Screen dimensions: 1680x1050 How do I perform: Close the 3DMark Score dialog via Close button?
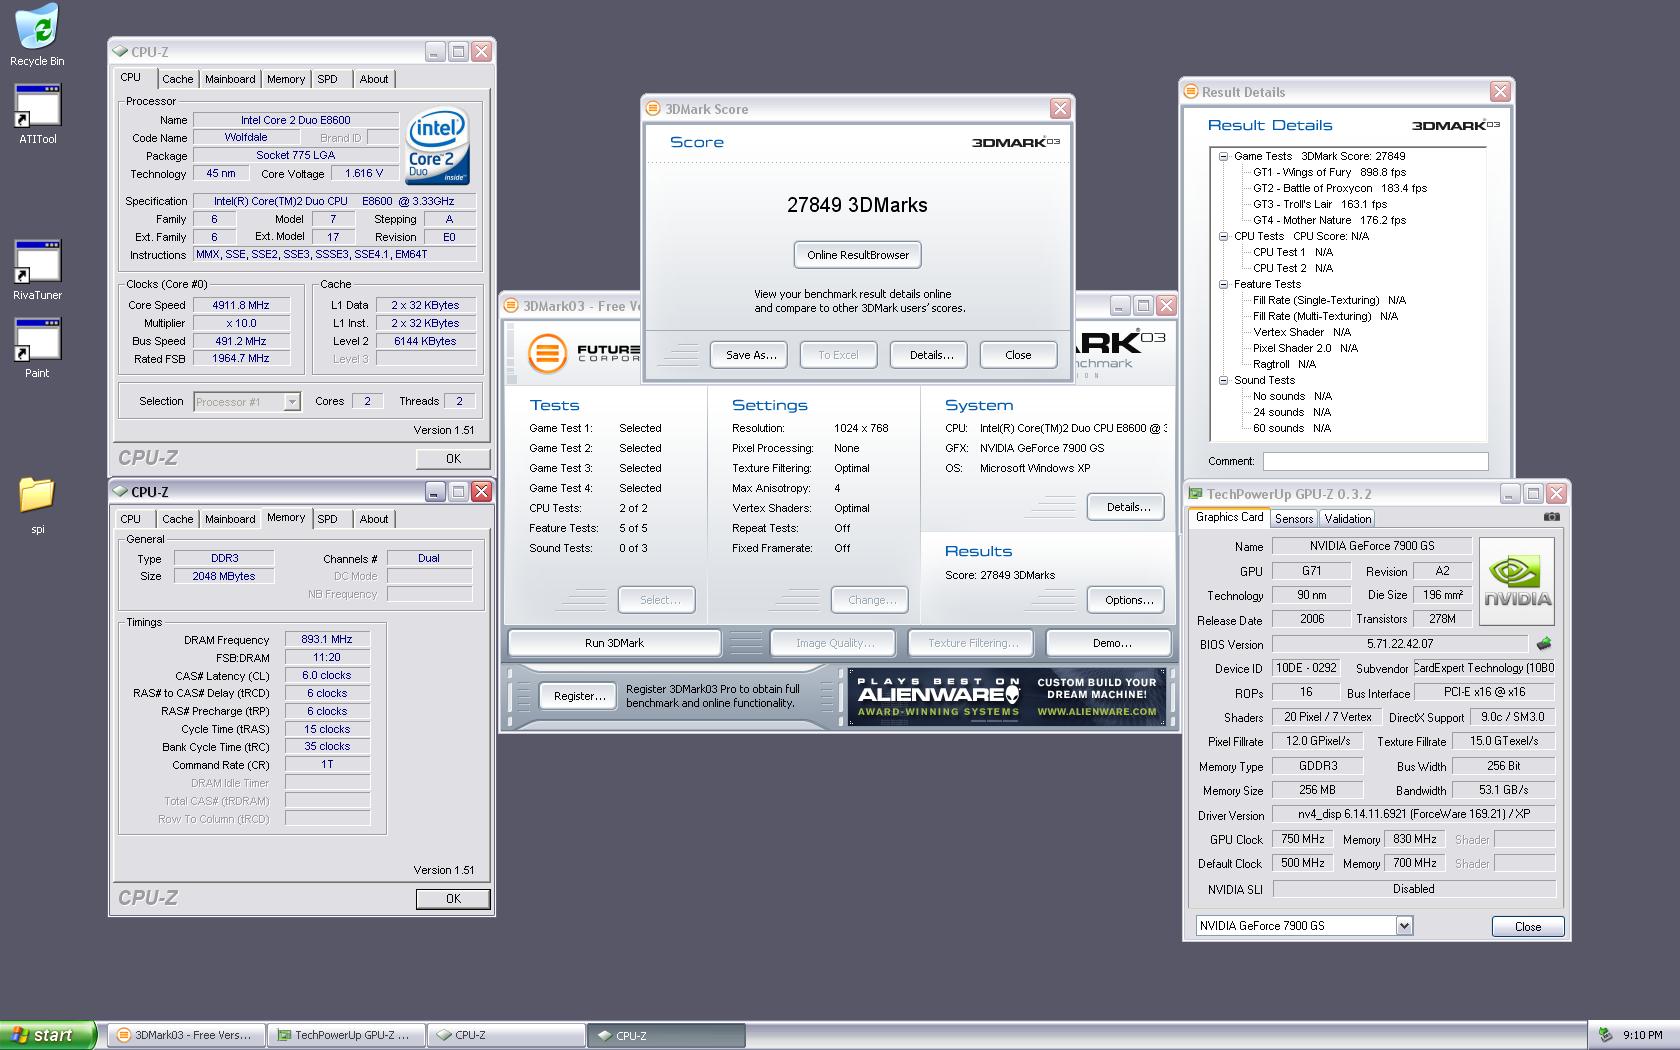pos(1018,355)
